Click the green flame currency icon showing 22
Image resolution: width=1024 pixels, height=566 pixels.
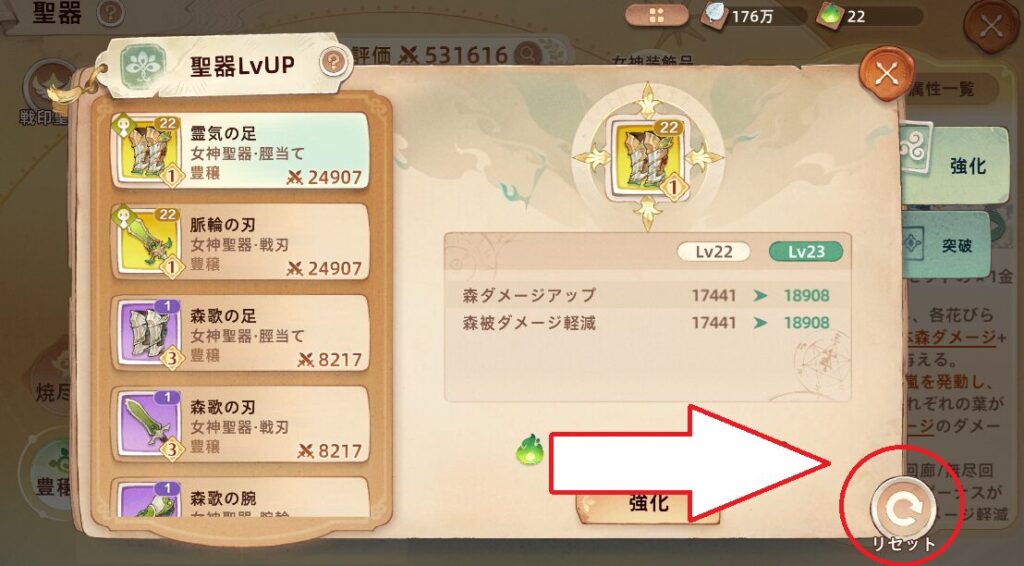click(829, 16)
